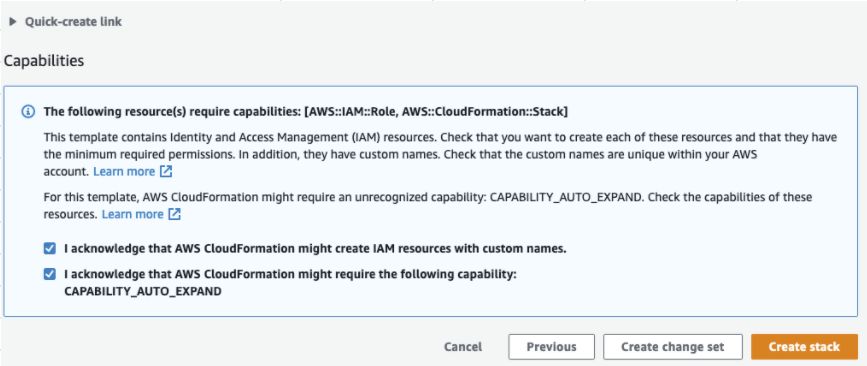Image resolution: width=867 pixels, height=366 pixels.
Task: Open the Learn more link about CAPABILITY_AUTO_EXPAND
Action: pos(133,214)
